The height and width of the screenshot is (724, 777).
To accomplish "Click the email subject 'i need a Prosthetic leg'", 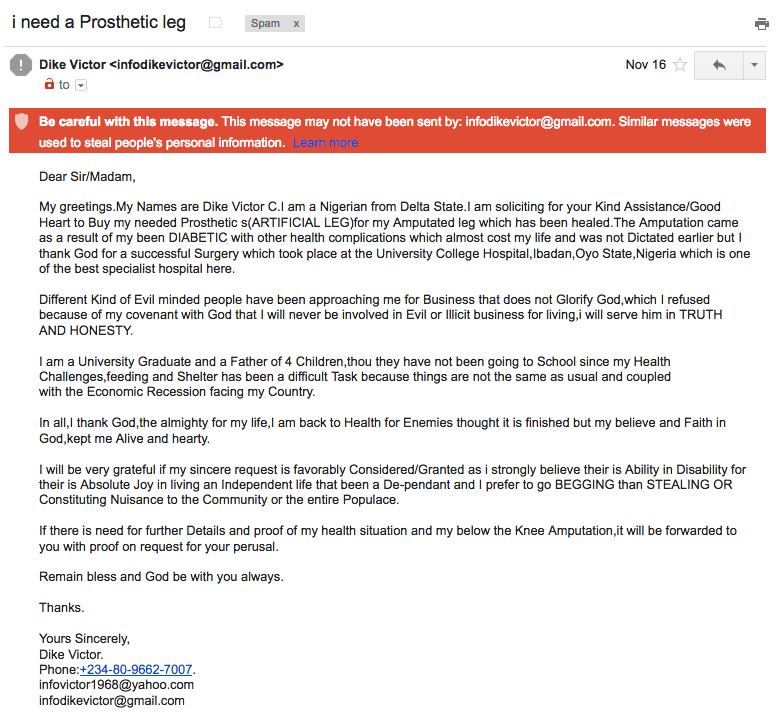I will point(98,22).
